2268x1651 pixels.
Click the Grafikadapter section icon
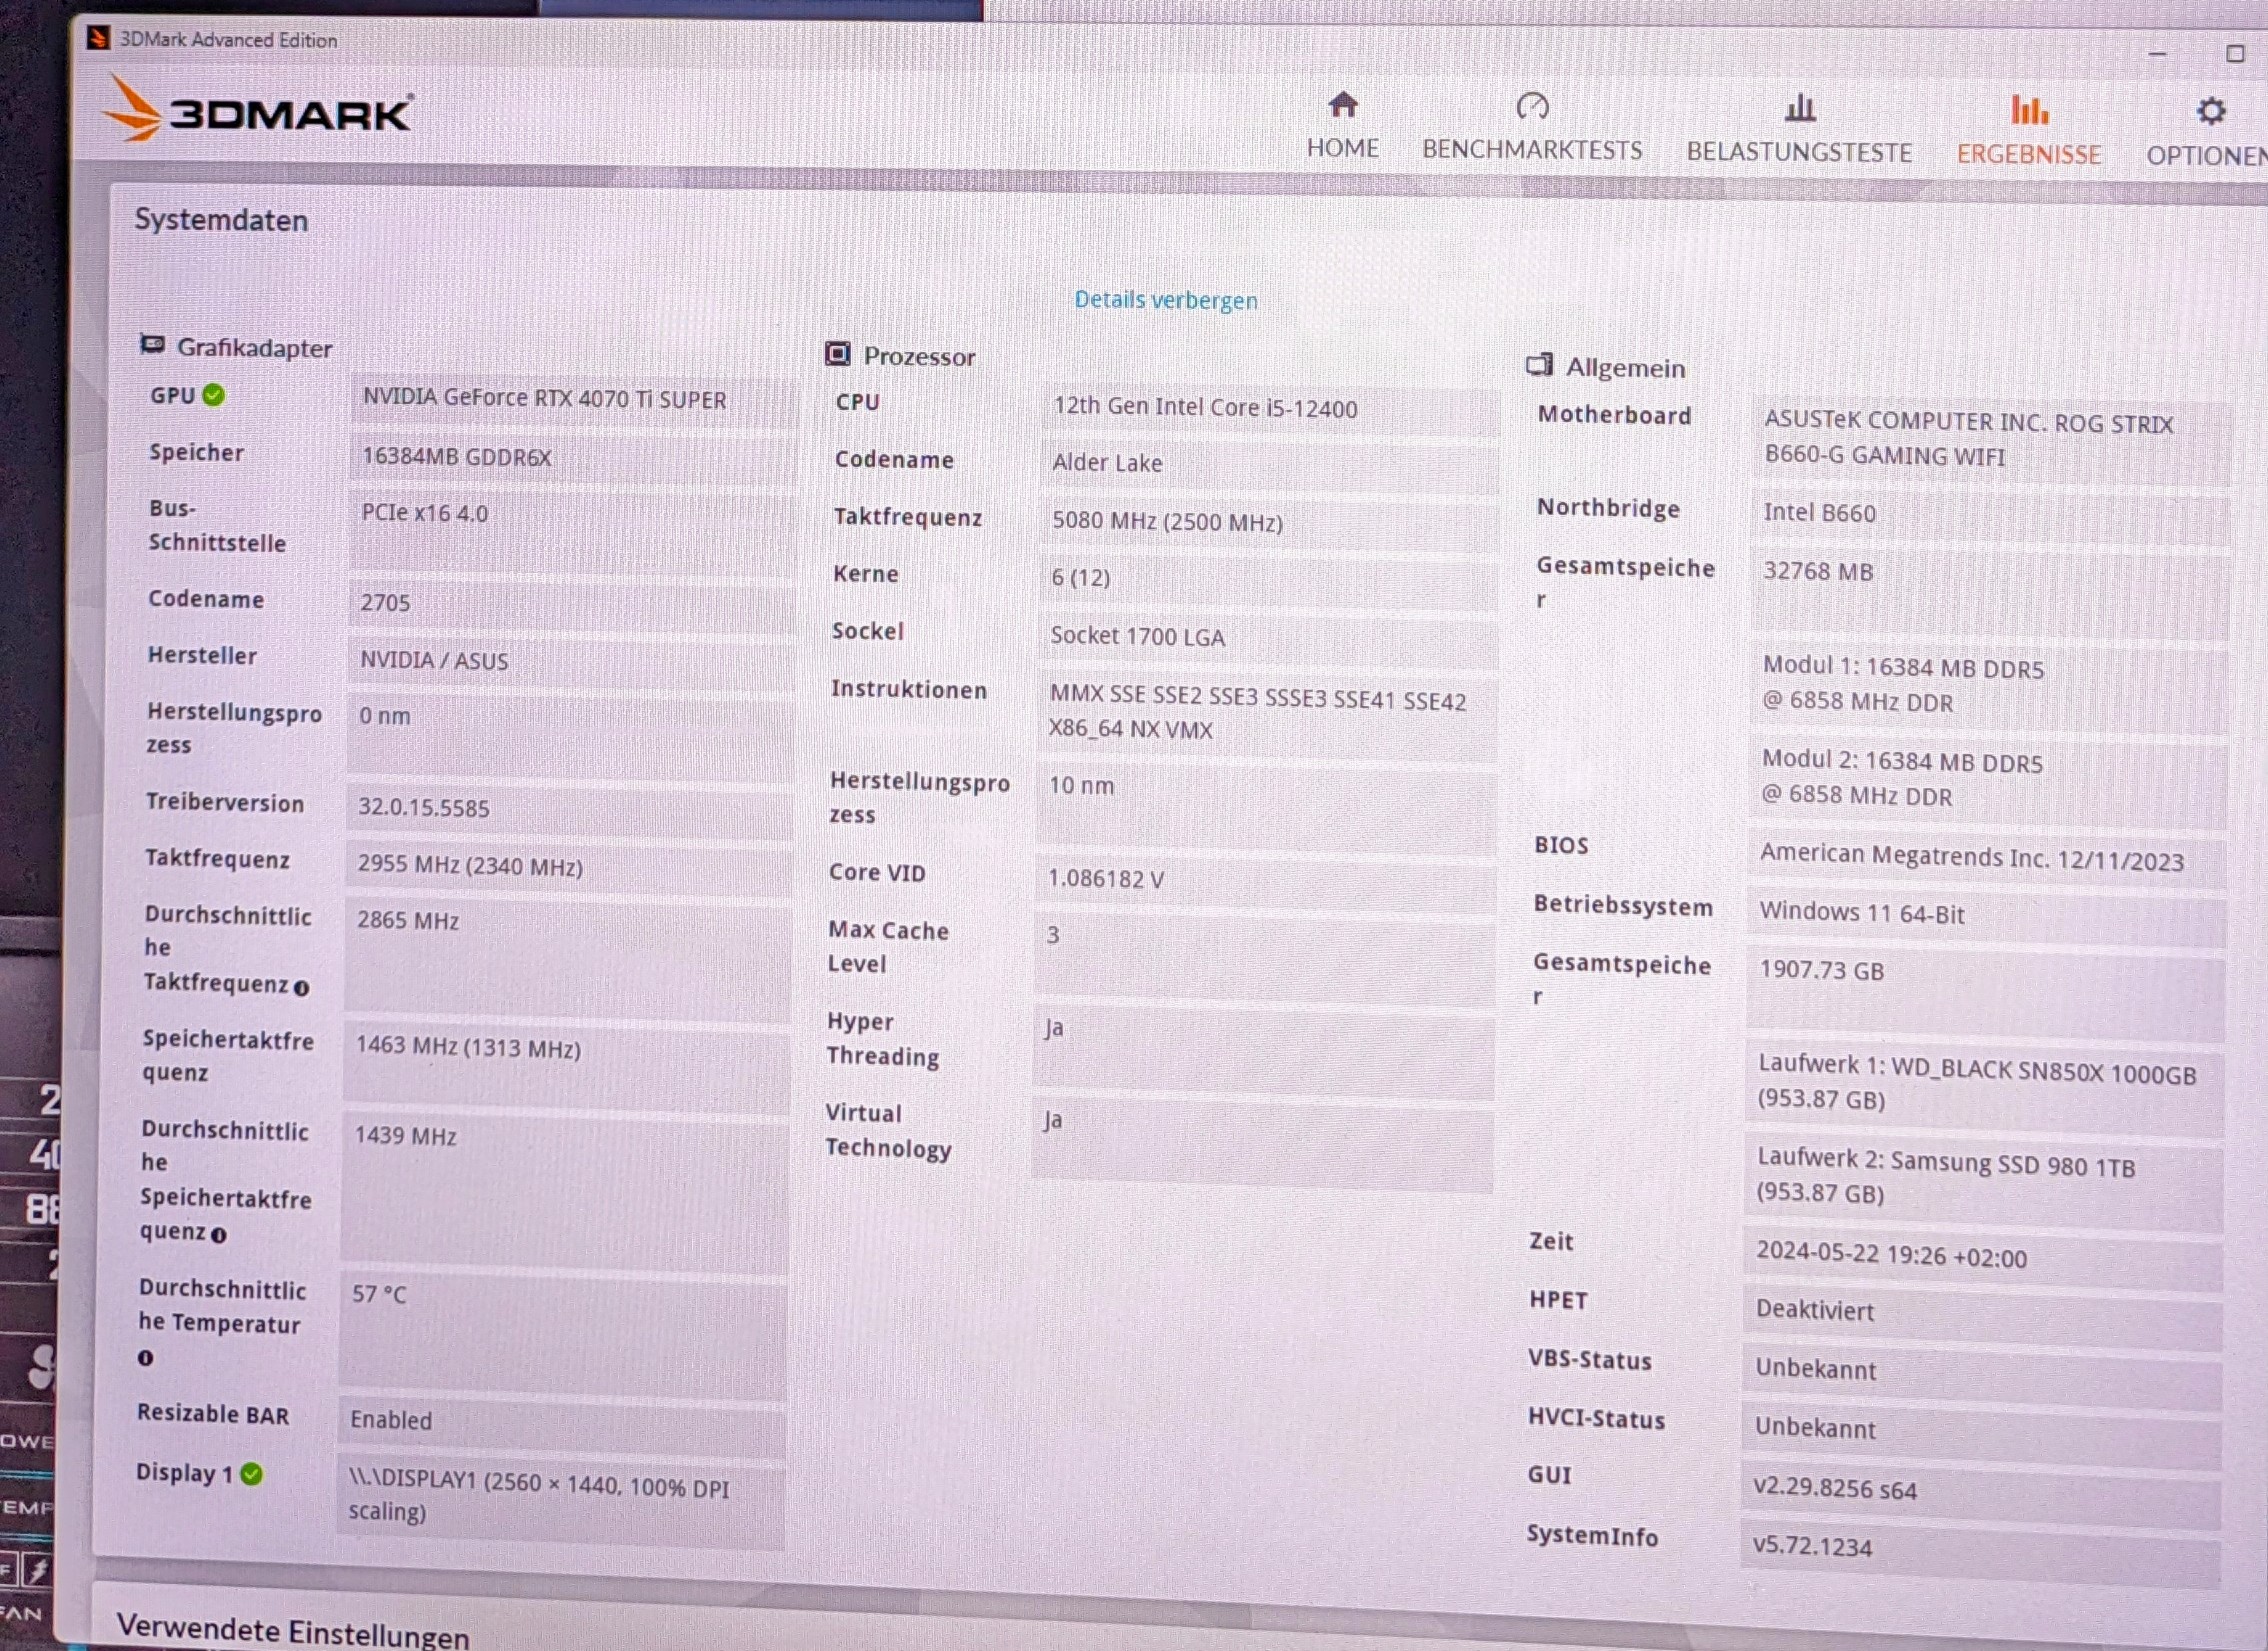click(x=152, y=345)
